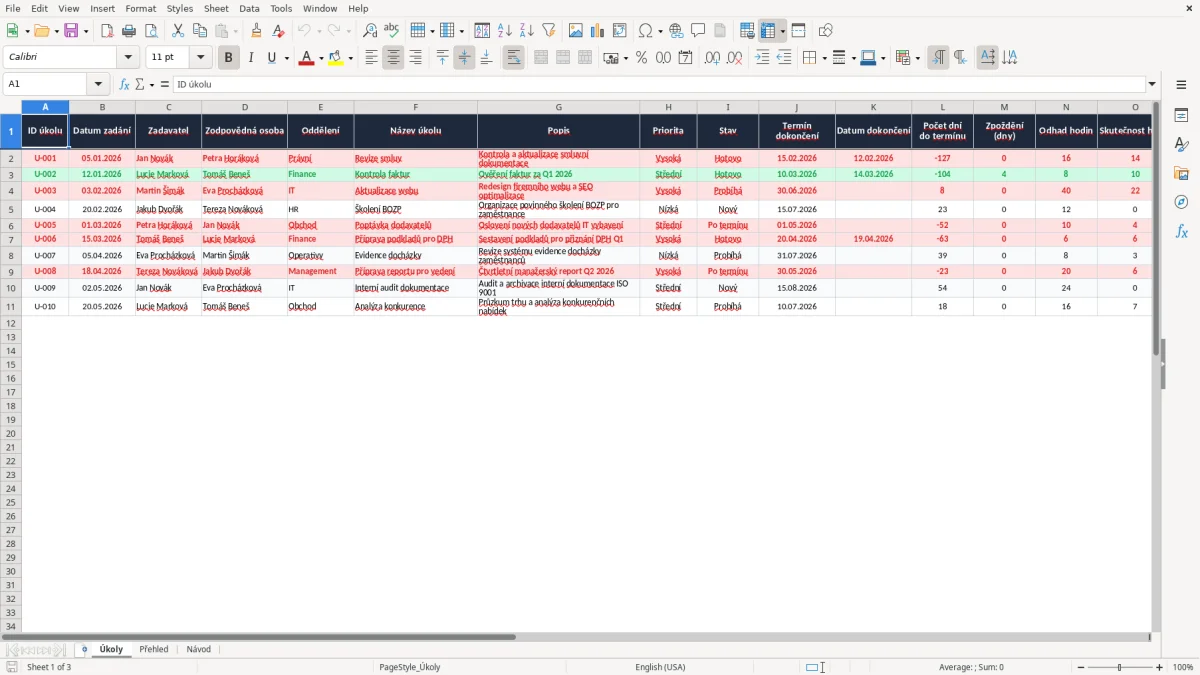Open the Font Name dropdown arrow
The image size is (1200, 675).
pyautogui.click(x=128, y=58)
